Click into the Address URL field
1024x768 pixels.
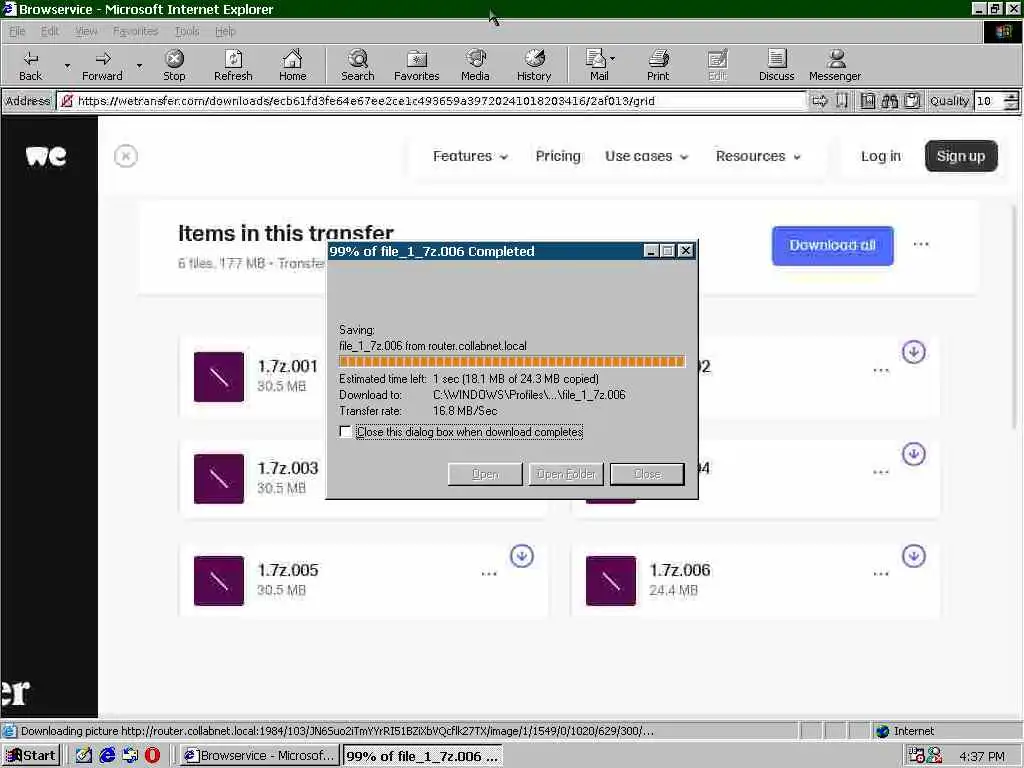click(431, 101)
